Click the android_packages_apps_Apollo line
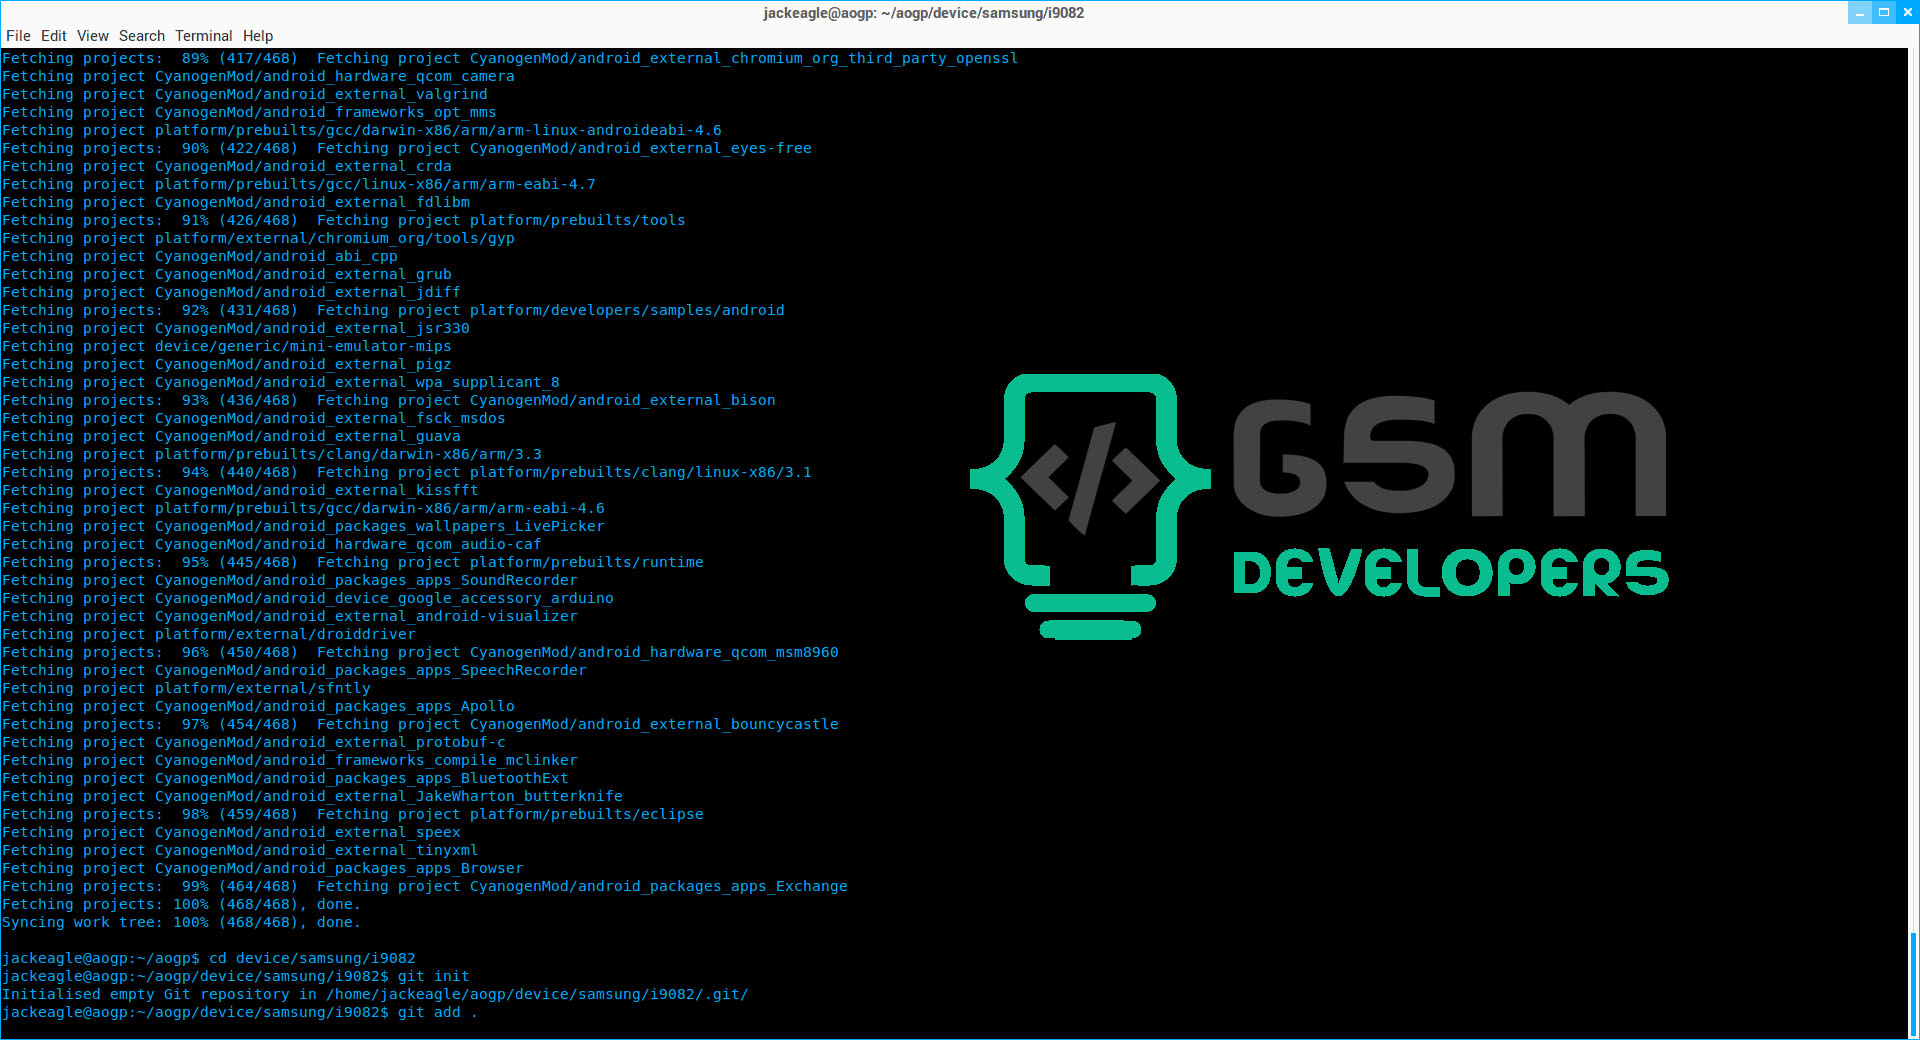Screen dimensions: 1920x1040 pyautogui.click(x=258, y=707)
